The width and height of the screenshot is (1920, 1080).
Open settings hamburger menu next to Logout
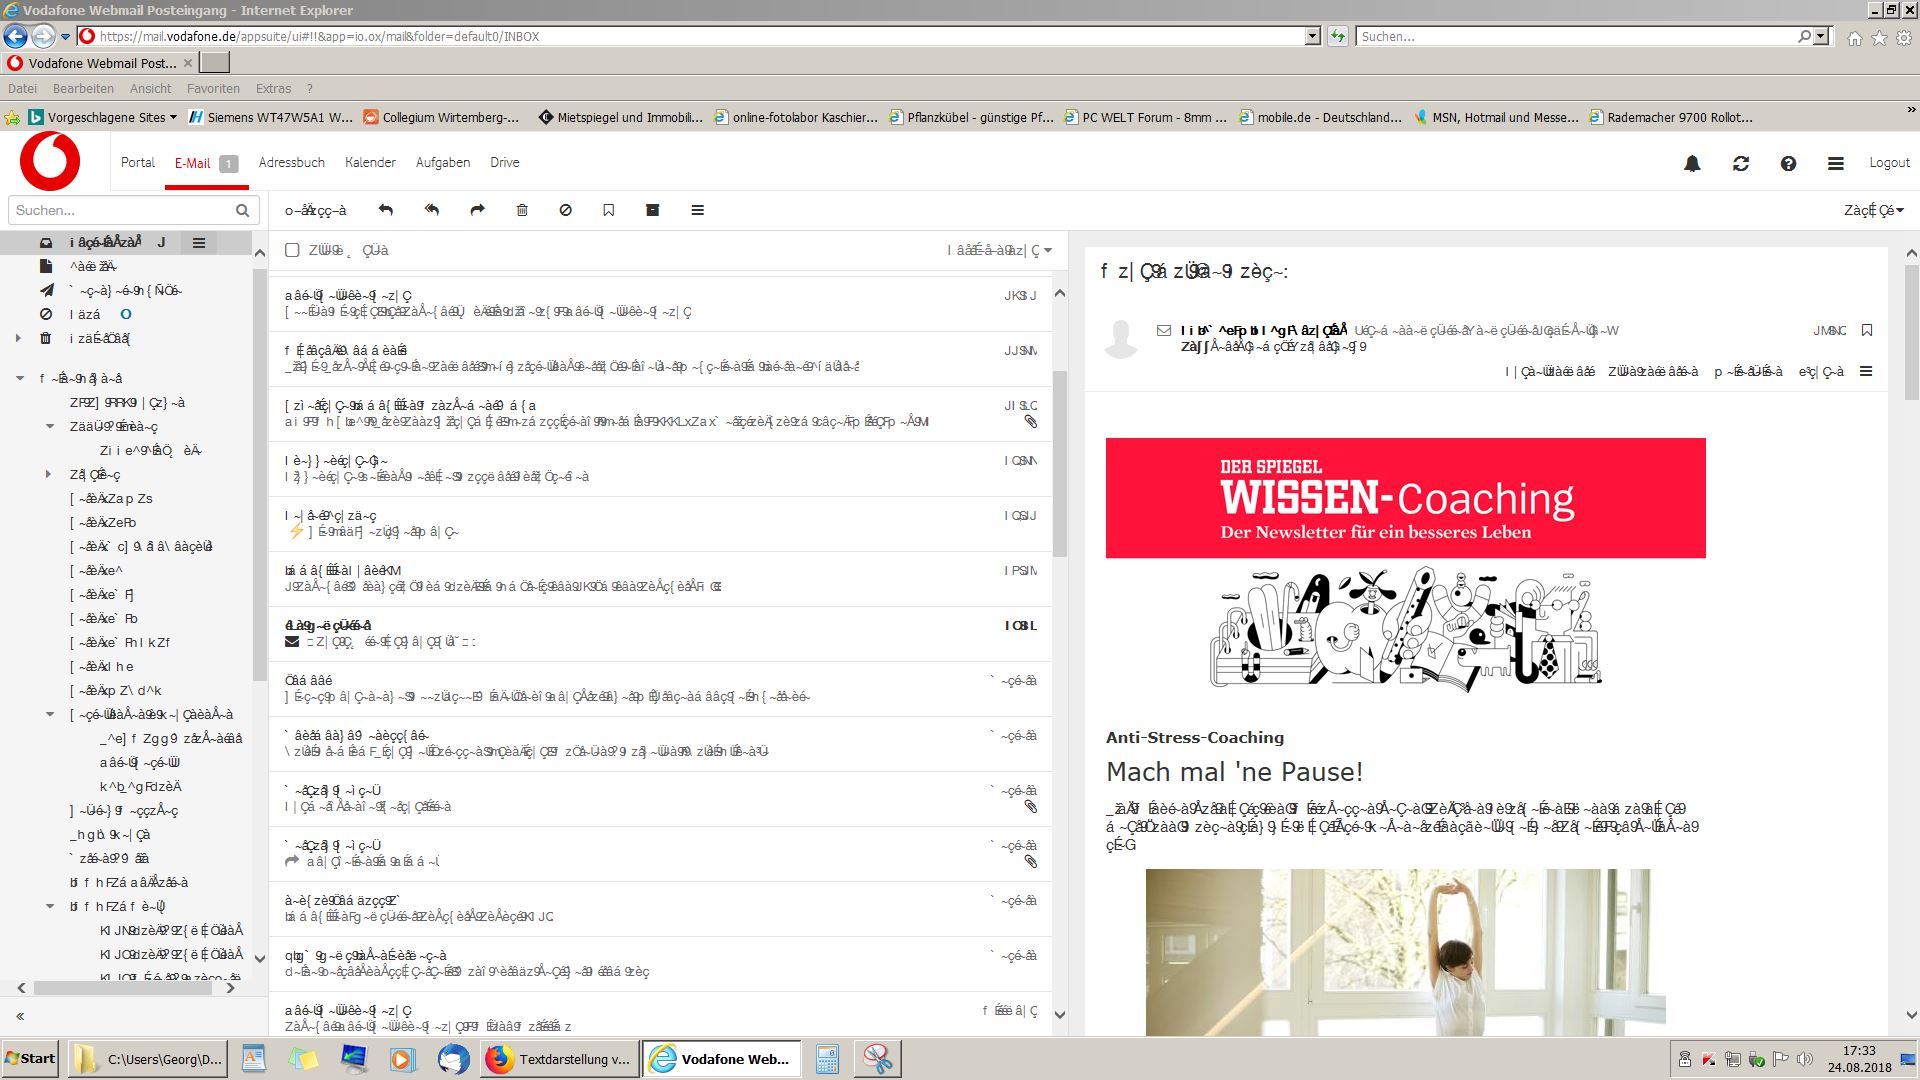click(1836, 163)
